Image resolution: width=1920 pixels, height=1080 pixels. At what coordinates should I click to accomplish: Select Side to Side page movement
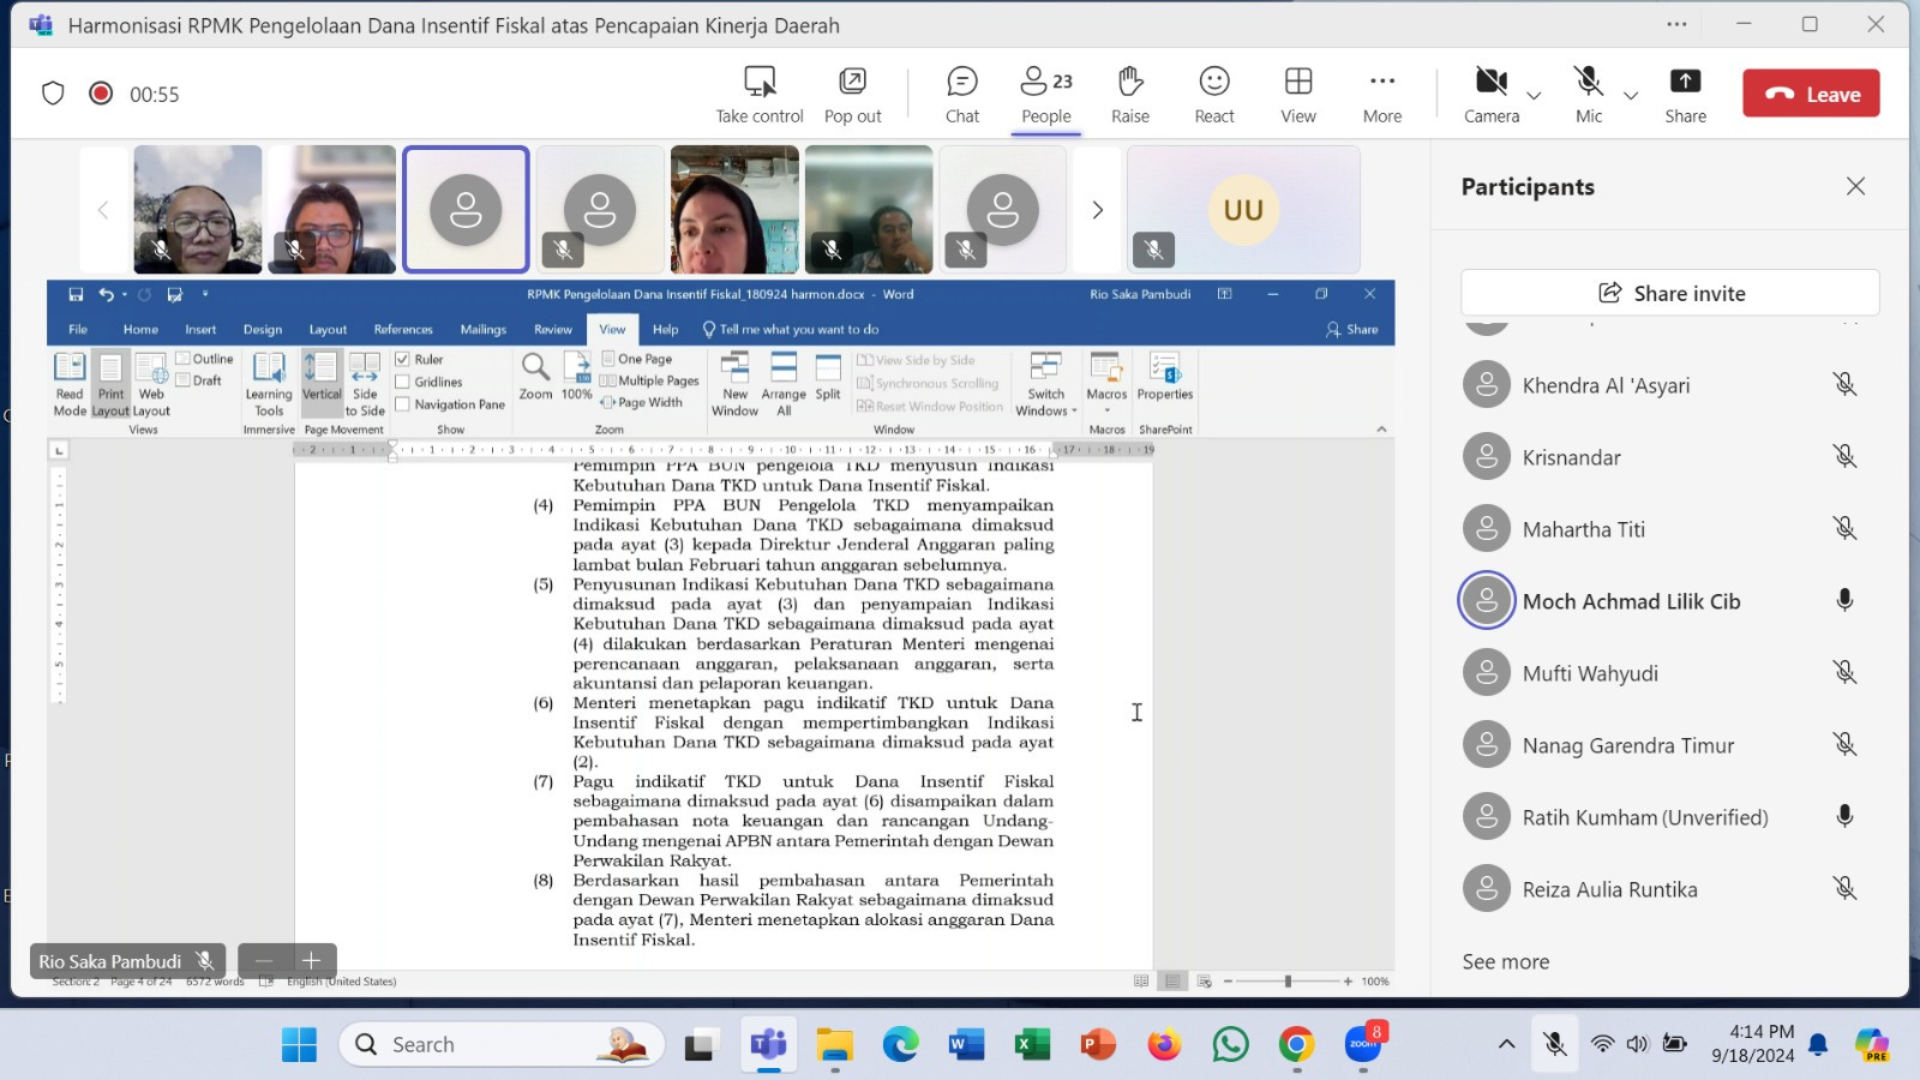(365, 384)
